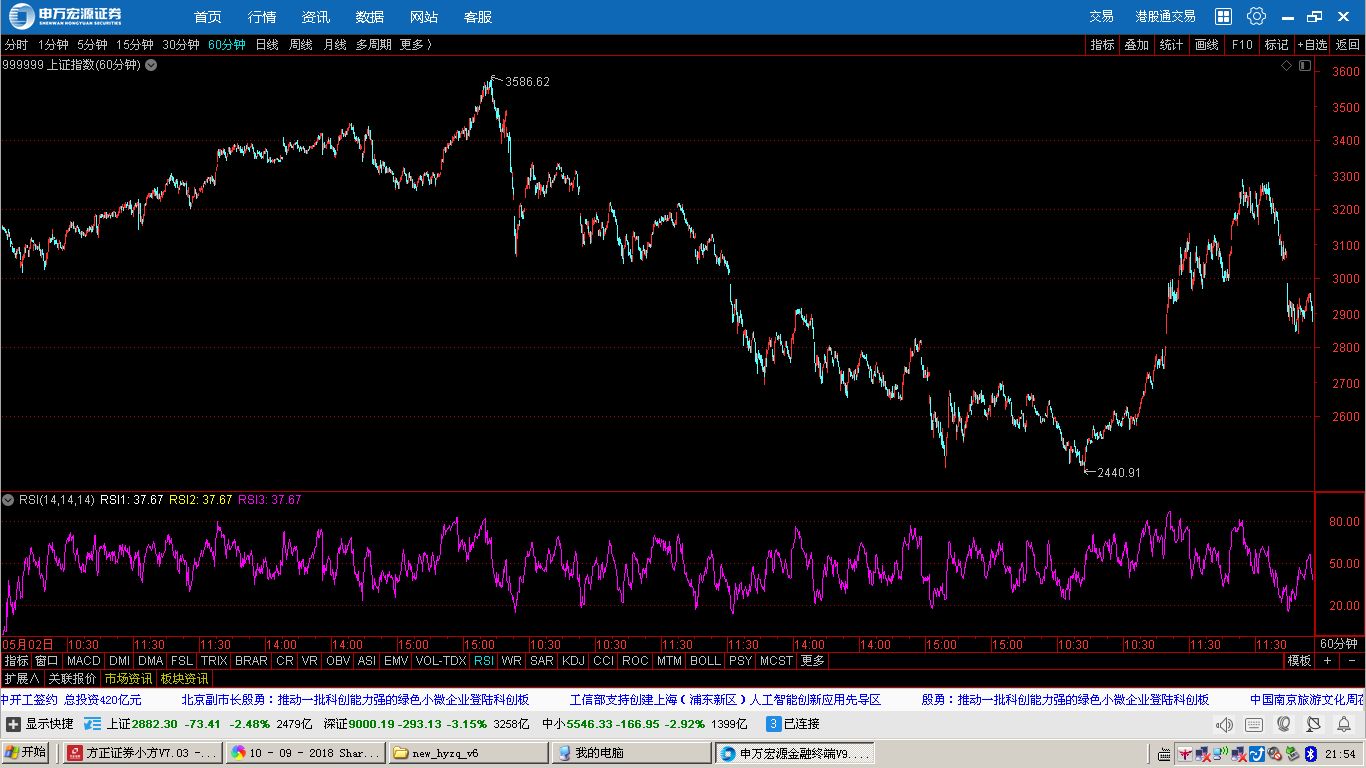This screenshot has width=1366, height=768.
Task: Click the index chart icon before 上证
Action: [93, 724]
